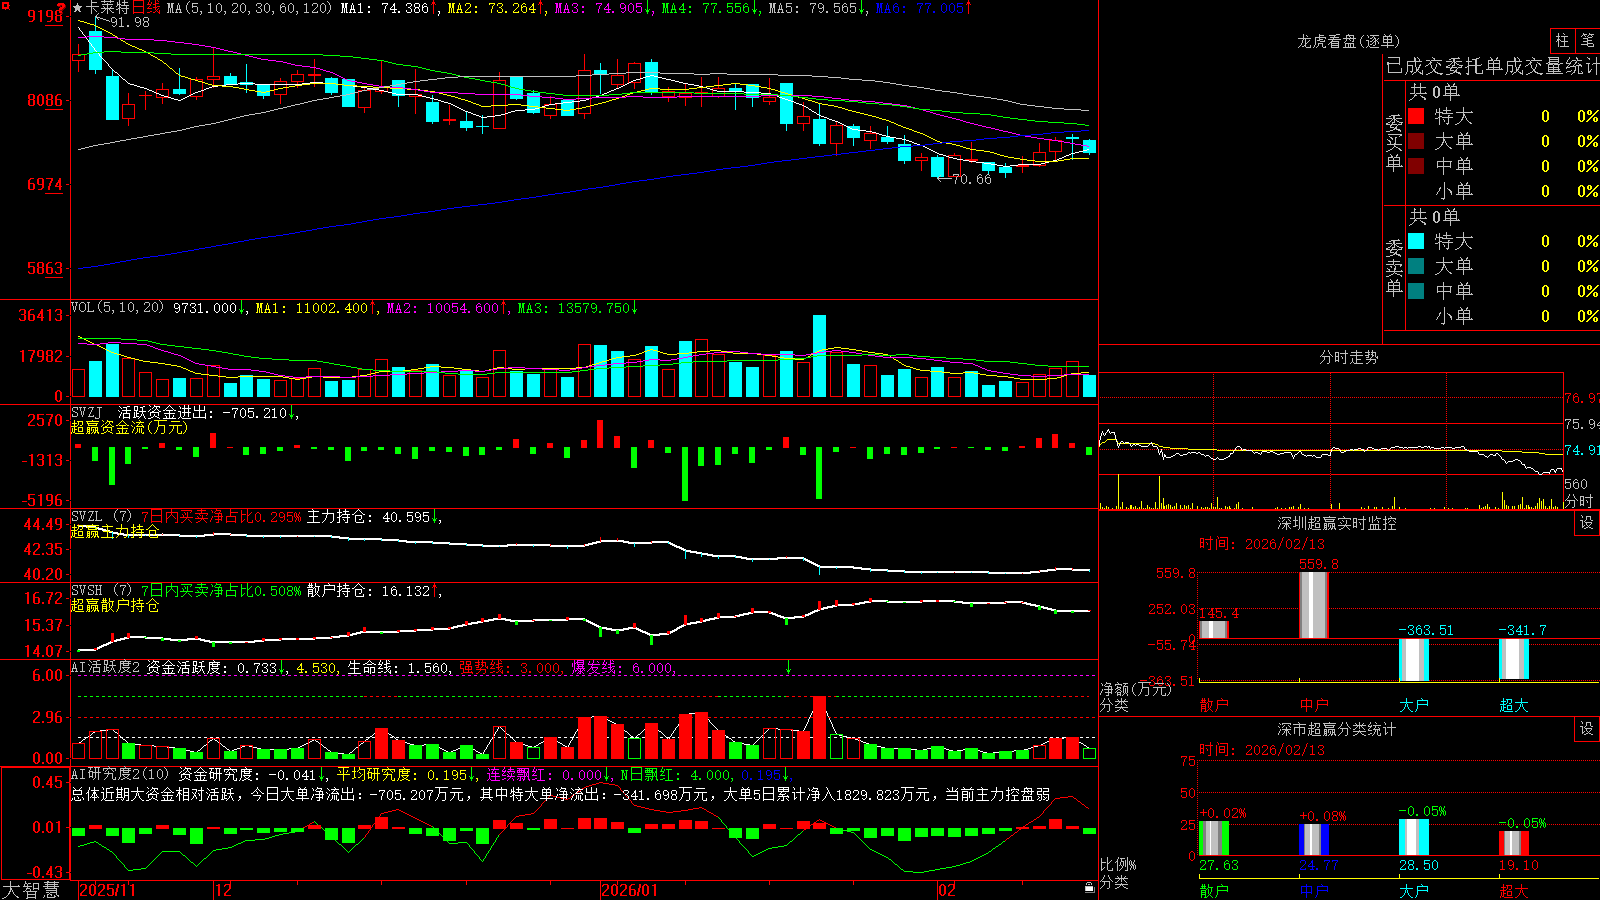Select the 02 month marker on the date axis

coord(947,890)
